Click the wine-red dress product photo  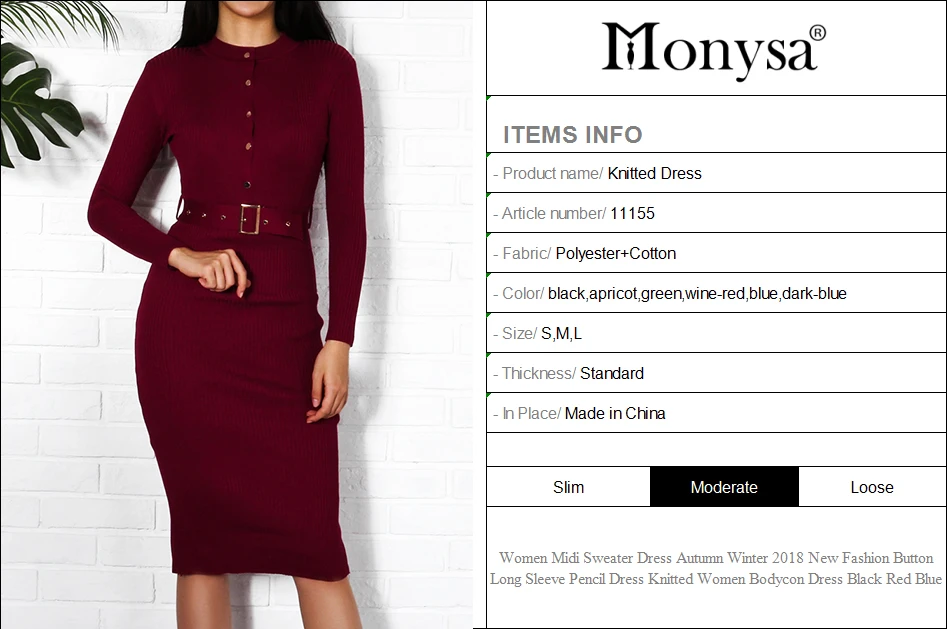click(x=237, y=314)
